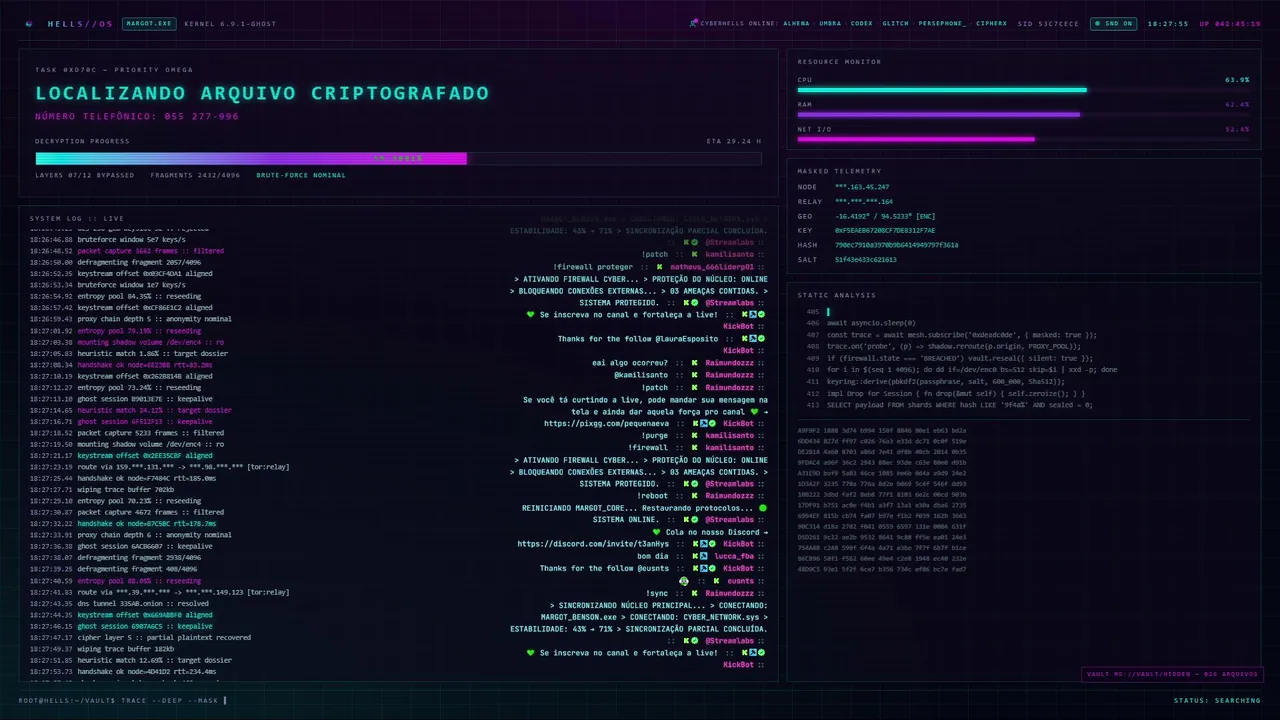Click the NODE value ***.163.45.247
Image resolution: width=1280 pixels, height=720 pixels.
tap(862, 187)
